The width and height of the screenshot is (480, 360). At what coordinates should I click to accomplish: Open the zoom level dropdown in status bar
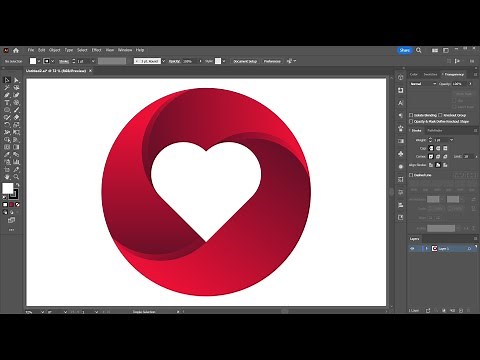[x=42, y=312]
